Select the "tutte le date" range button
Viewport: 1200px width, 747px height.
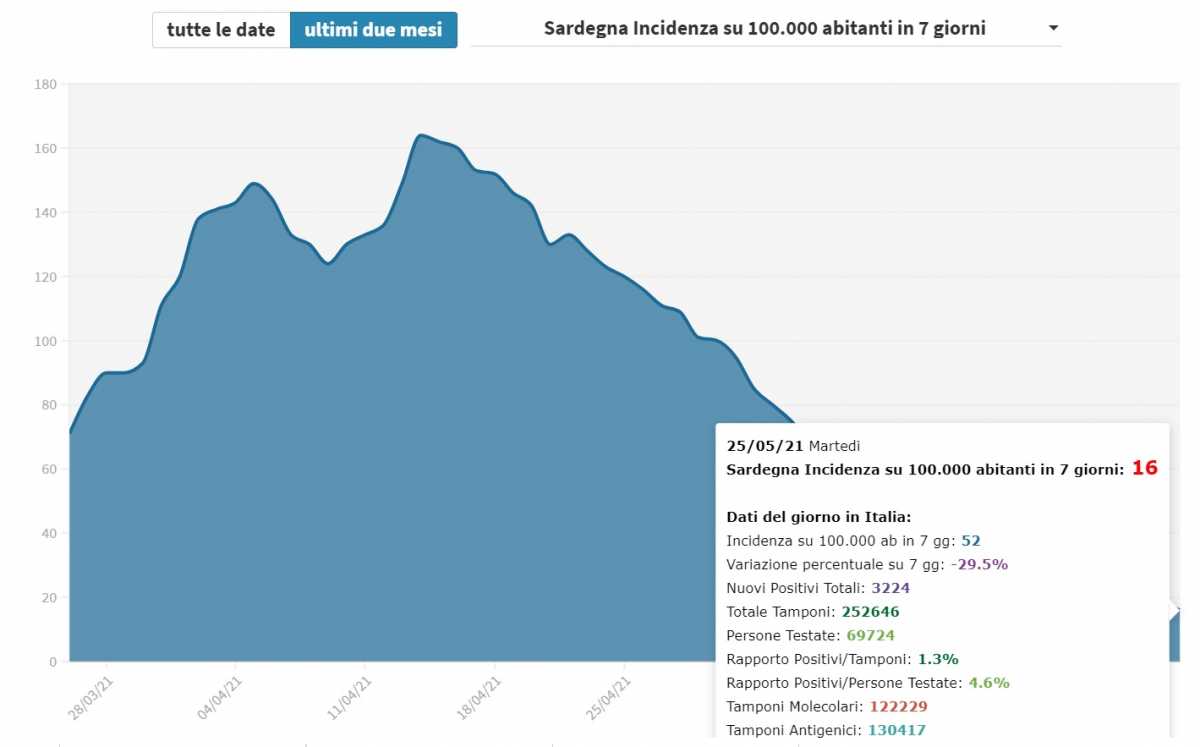[221, 30]
